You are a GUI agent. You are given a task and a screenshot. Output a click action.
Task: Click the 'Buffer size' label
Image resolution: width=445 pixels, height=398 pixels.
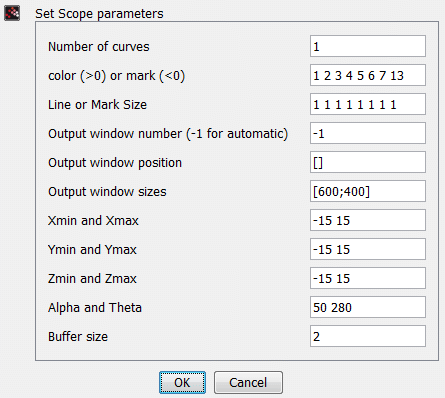(78, 337)
